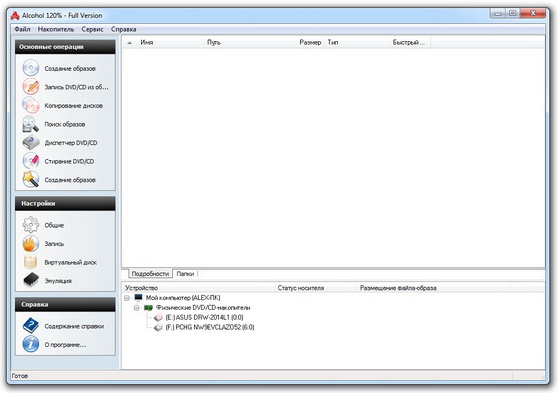Click the О программе info icon
Viewport: 560px width, 393px height.
coord(31,344)
